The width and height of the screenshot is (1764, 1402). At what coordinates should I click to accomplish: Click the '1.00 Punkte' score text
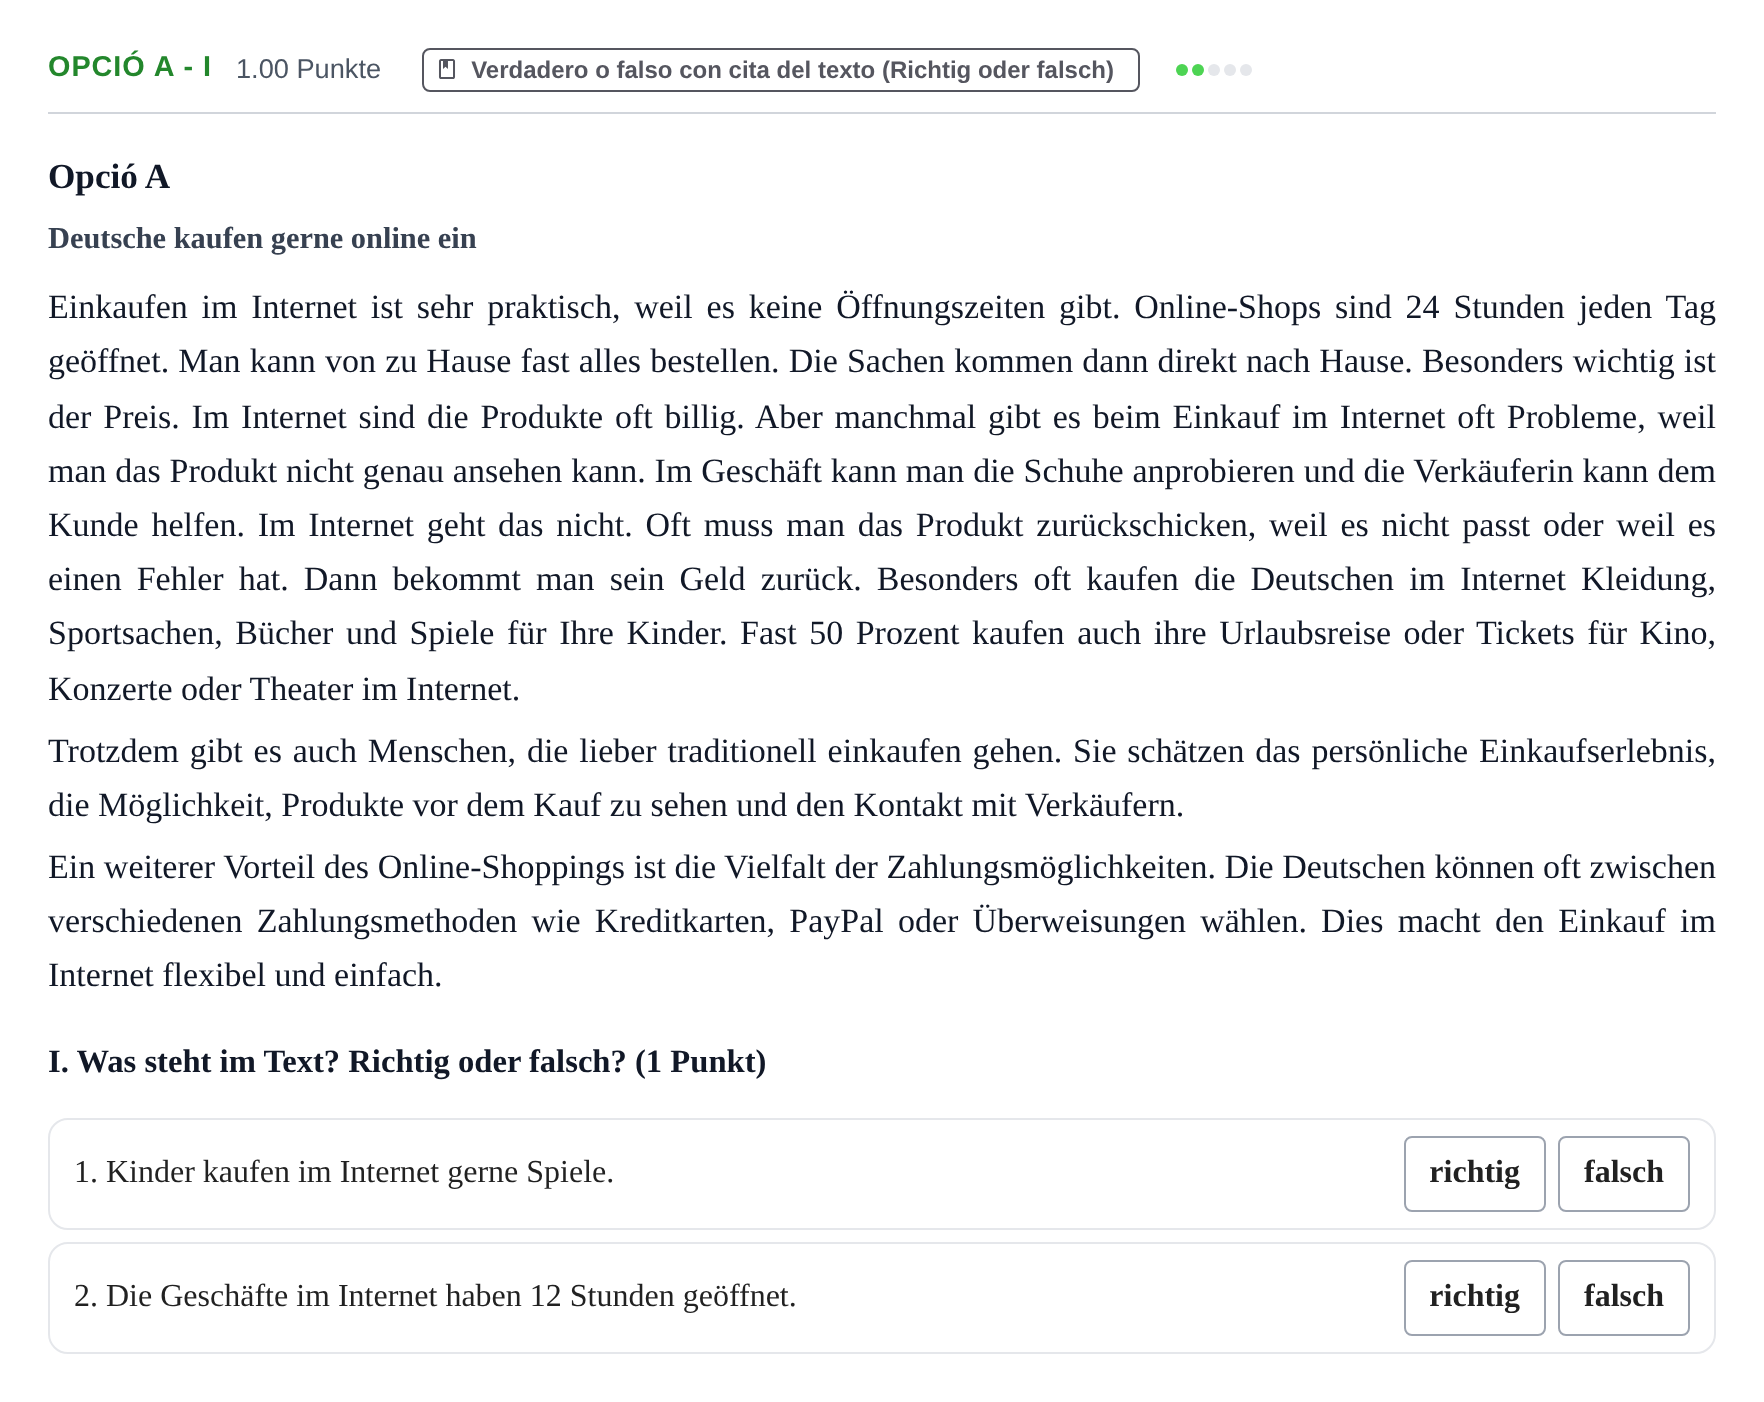(x=308, y=69)
